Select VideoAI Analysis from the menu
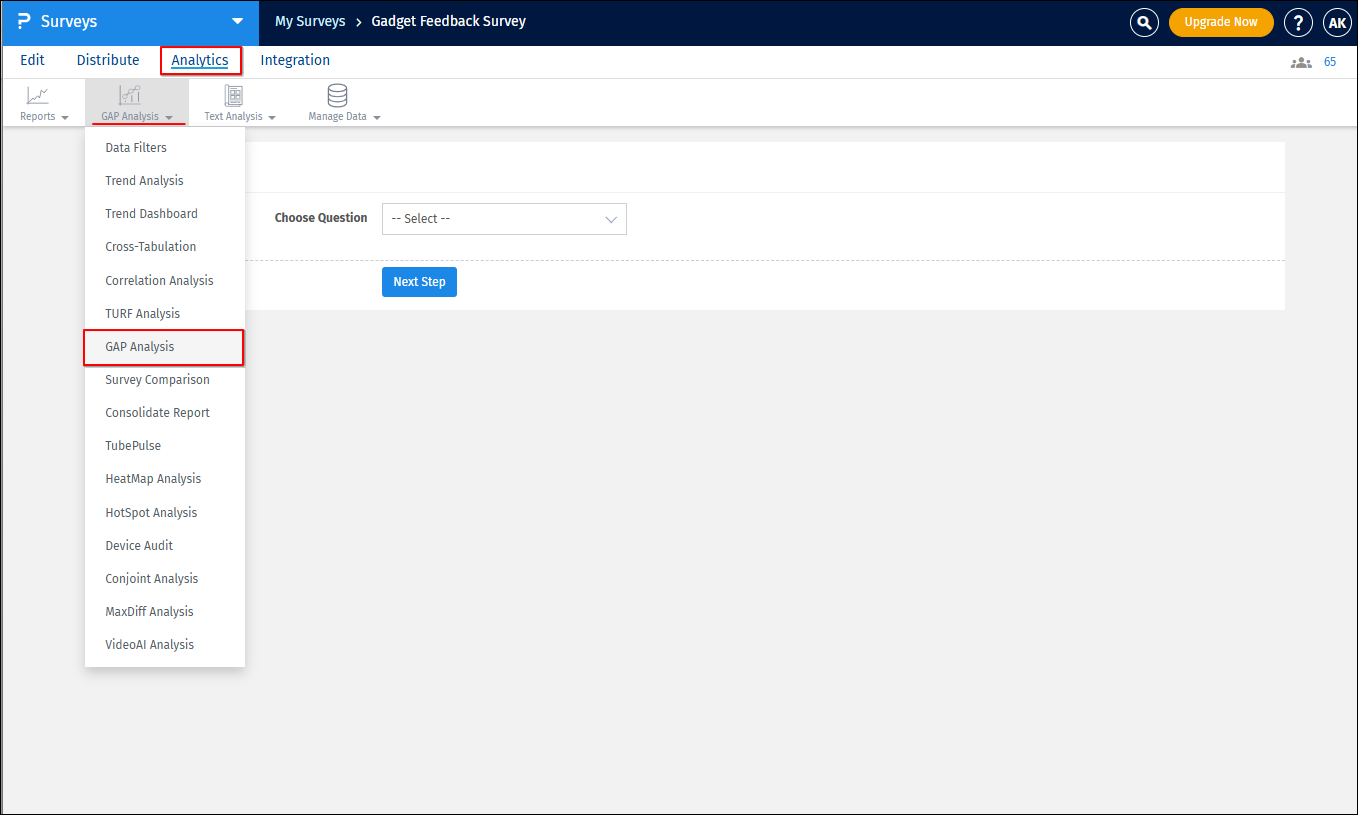1358x815 pixels. point(165,645)
